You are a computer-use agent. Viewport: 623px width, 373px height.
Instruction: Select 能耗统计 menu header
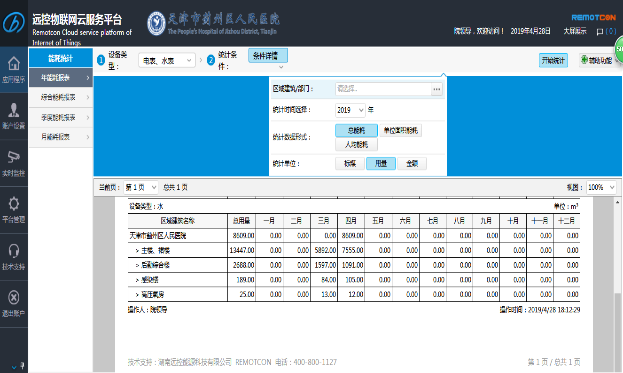tap(61, 58)
